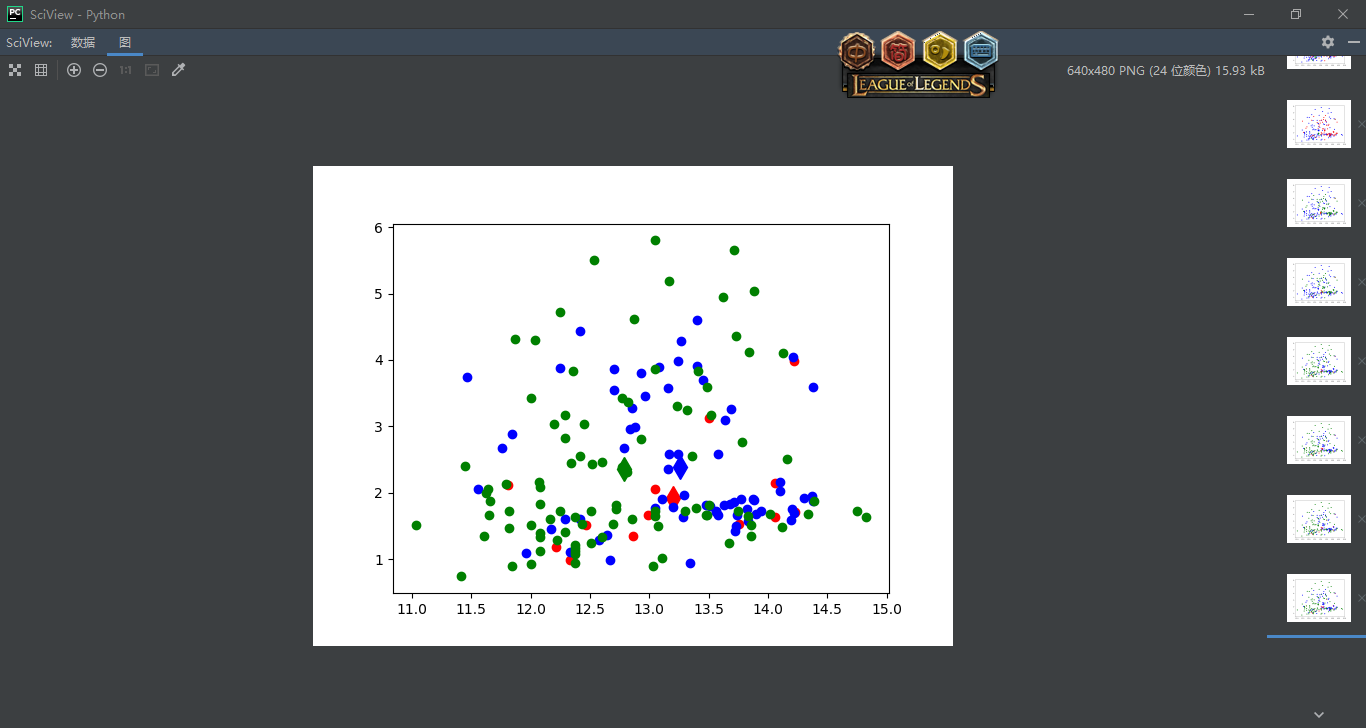Click the League of Legends banner

coord(918,85)
